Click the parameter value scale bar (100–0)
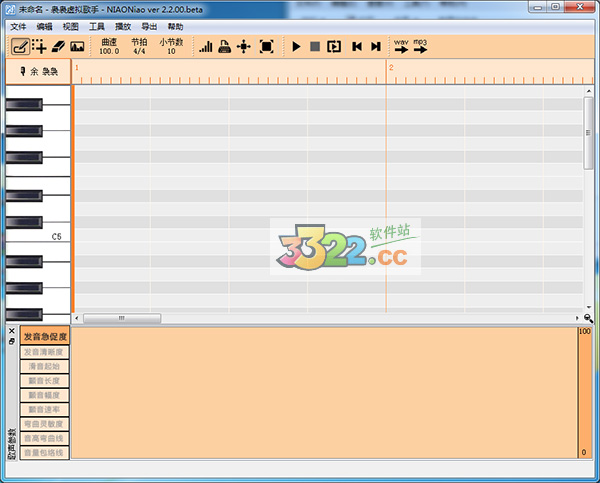 pyautogui.click(x=584, y=392)
